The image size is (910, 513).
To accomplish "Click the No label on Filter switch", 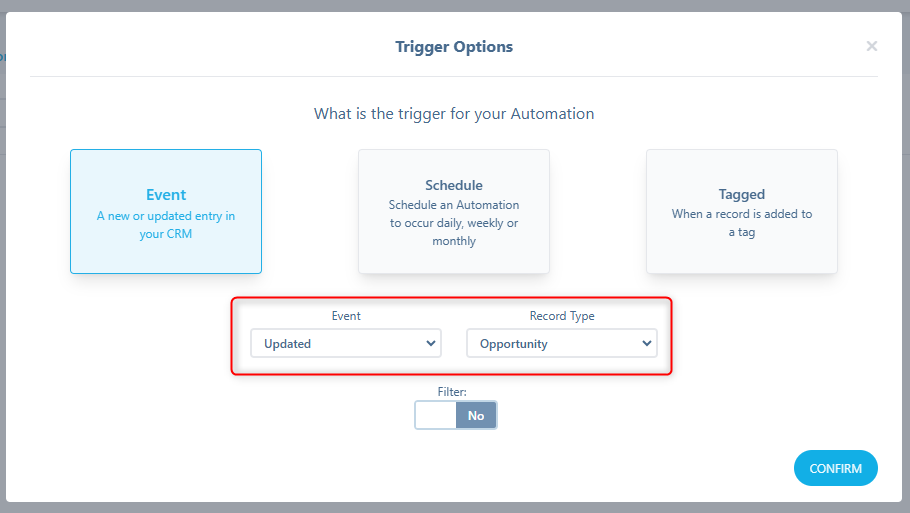I will pos(476,416).
